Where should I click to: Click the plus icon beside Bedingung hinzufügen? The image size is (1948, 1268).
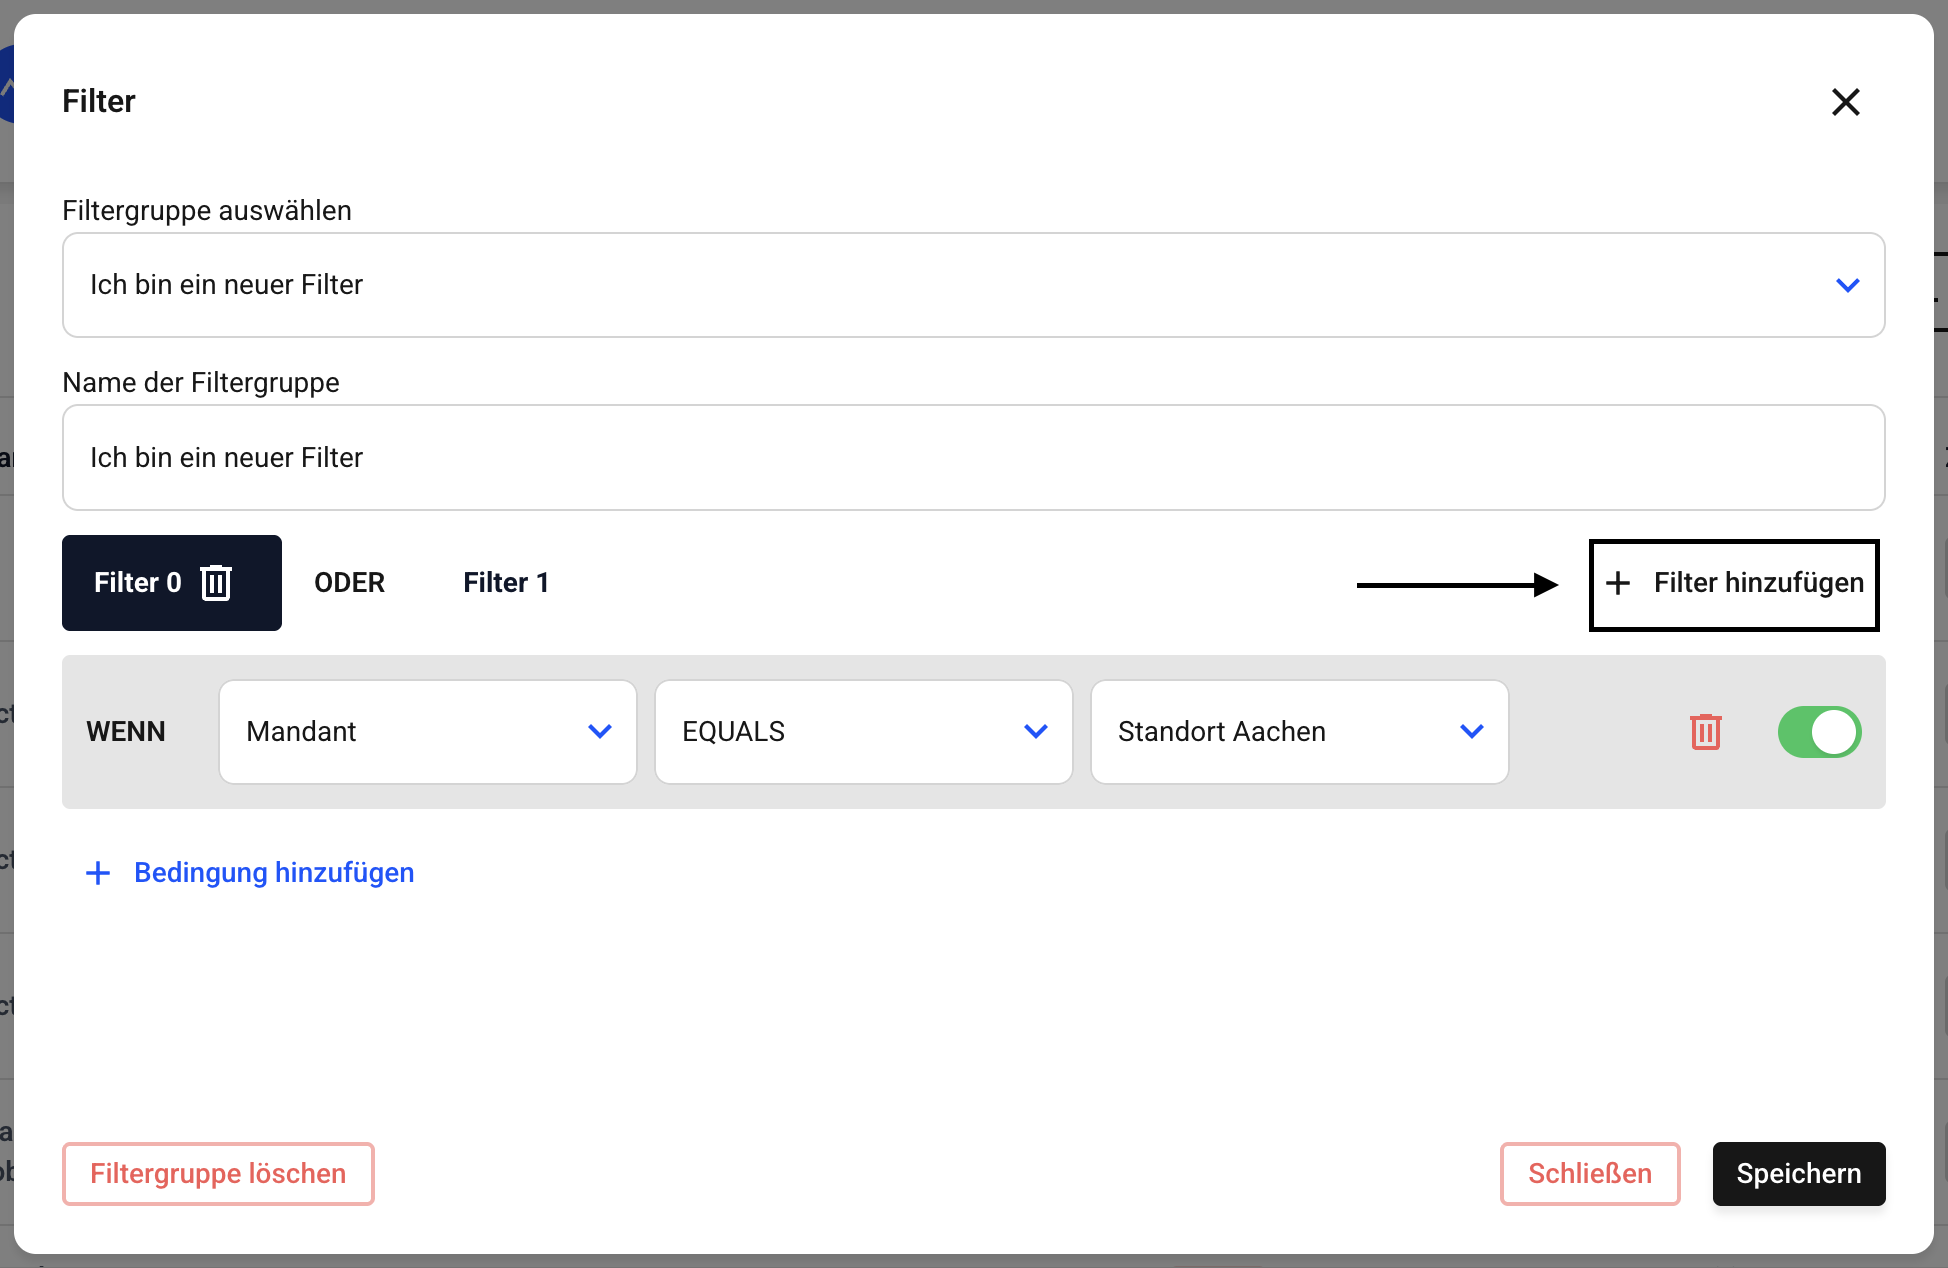(98, 873)
